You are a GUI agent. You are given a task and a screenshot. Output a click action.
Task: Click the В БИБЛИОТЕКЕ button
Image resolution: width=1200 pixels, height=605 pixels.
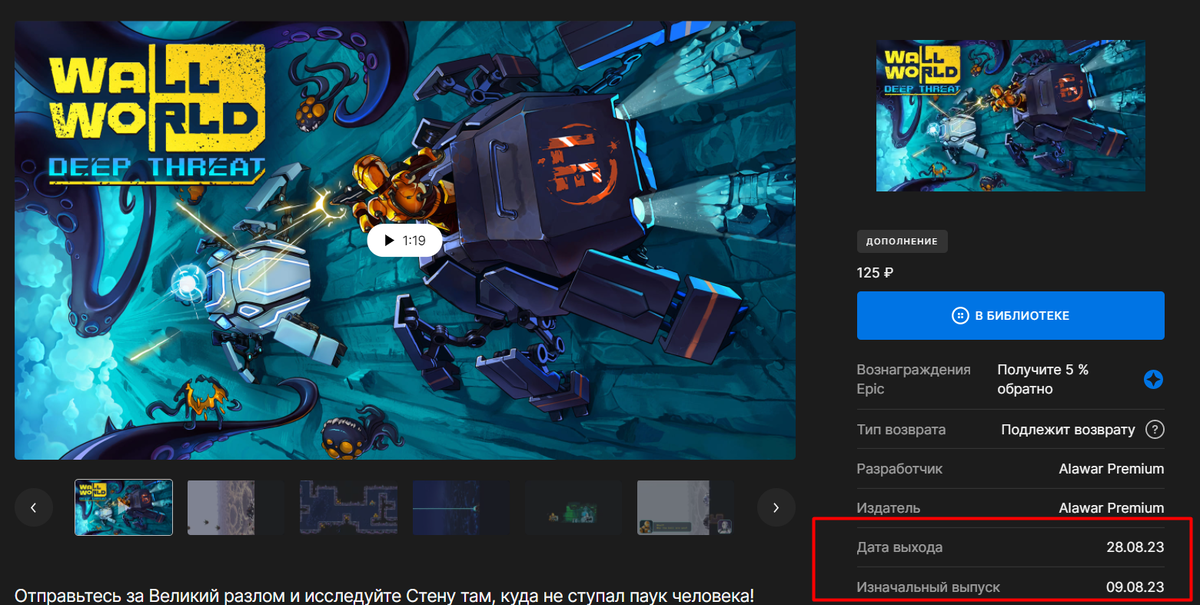pyautogui.click(x=1011, y=316)
